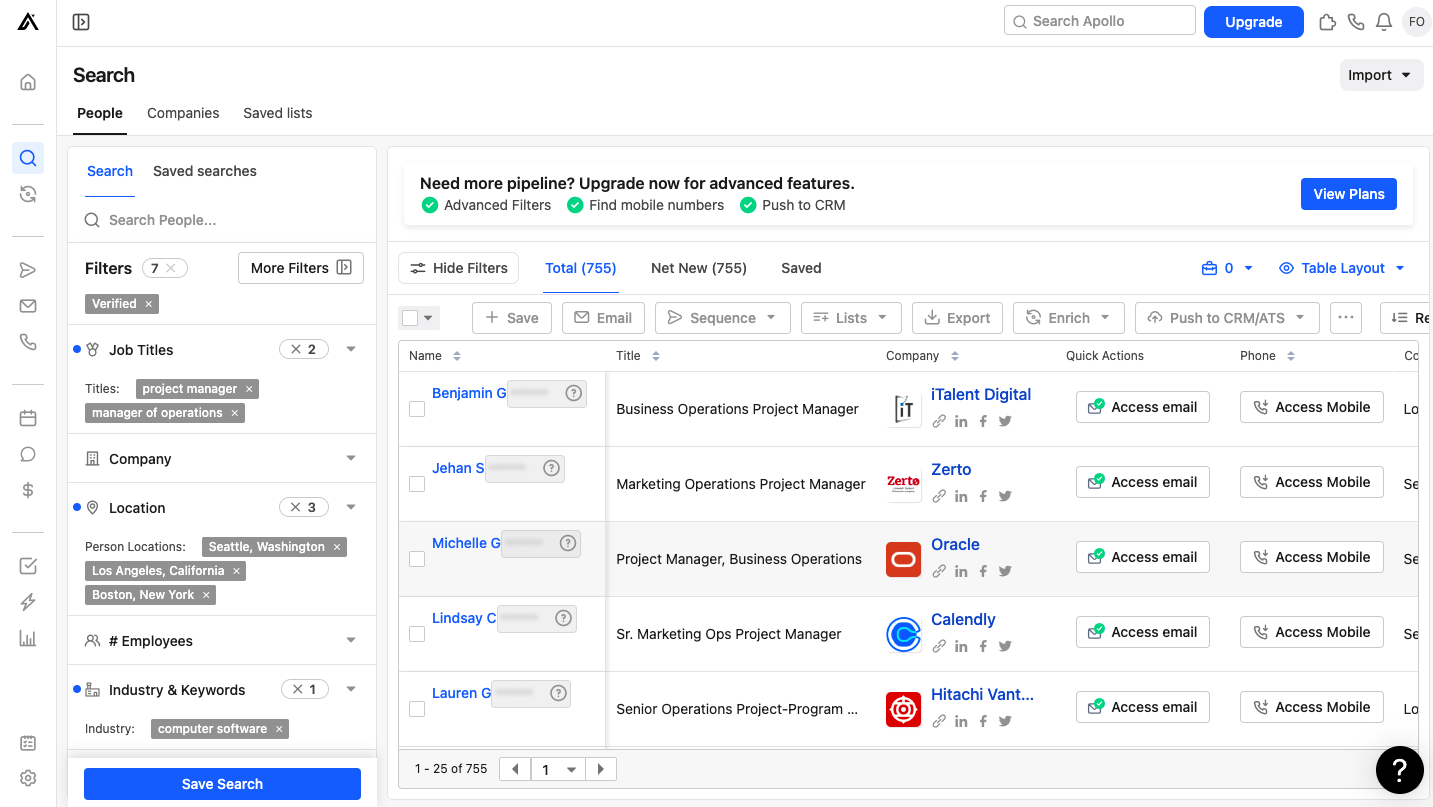The width and height of the screenshot is (1433, 807).
Task: Click the Emails envelope icon in sidebar
Action: coord(28,306)
